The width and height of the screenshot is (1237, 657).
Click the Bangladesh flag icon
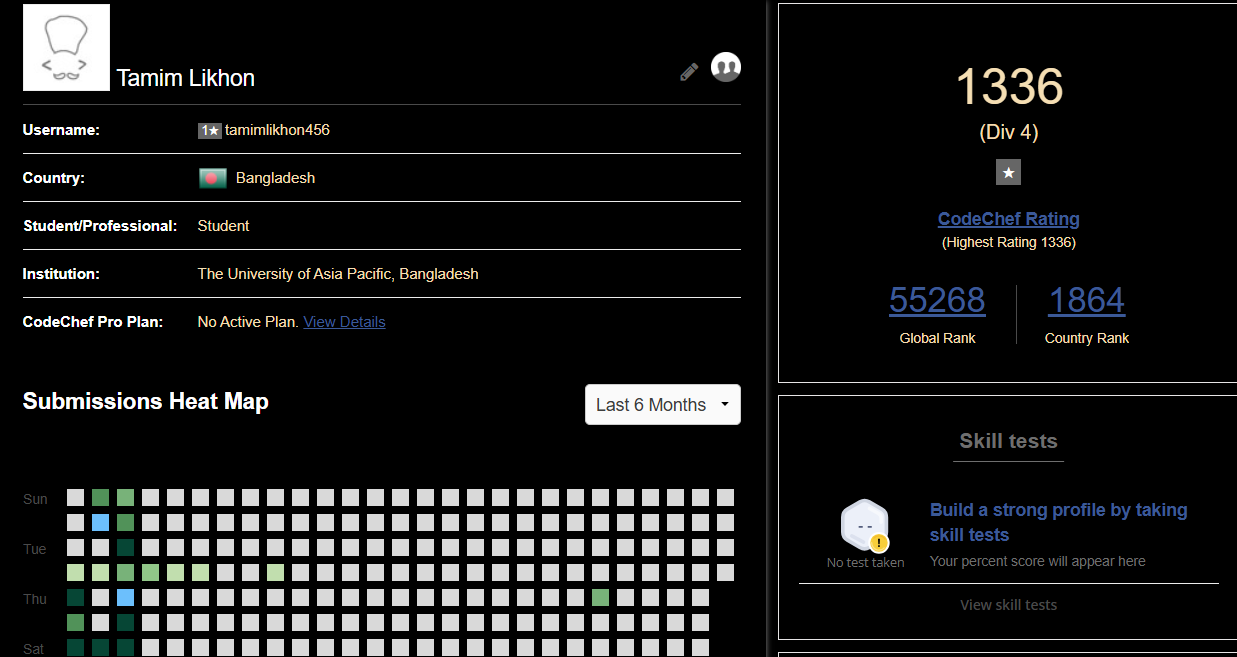click(213, 178)
